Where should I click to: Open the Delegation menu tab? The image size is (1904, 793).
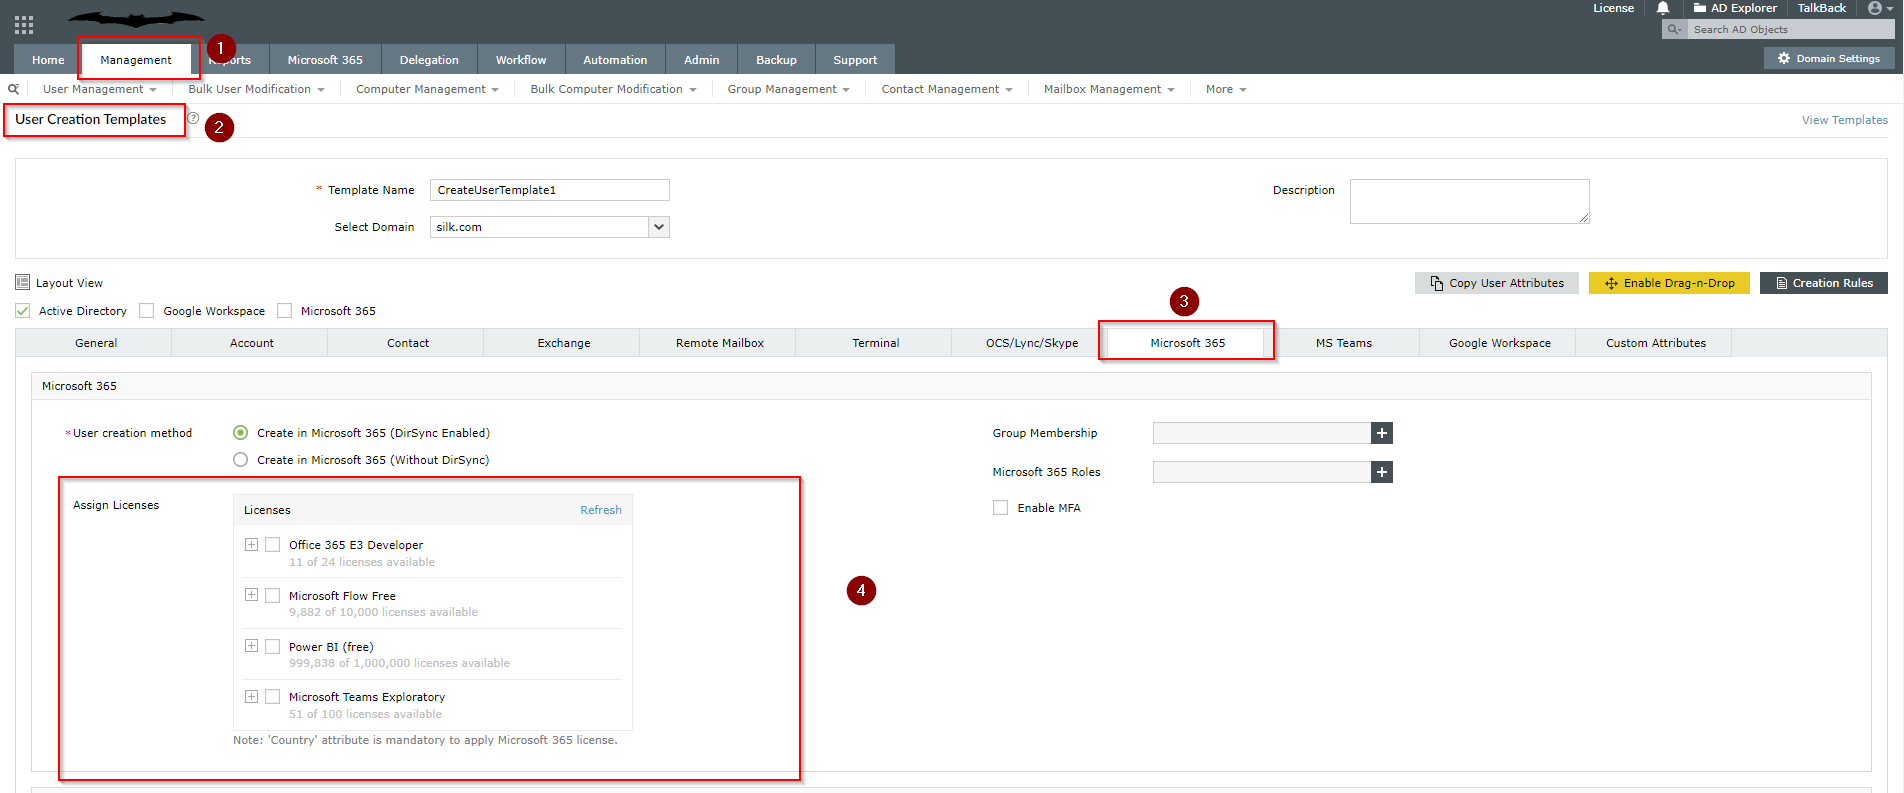point(429,60)
